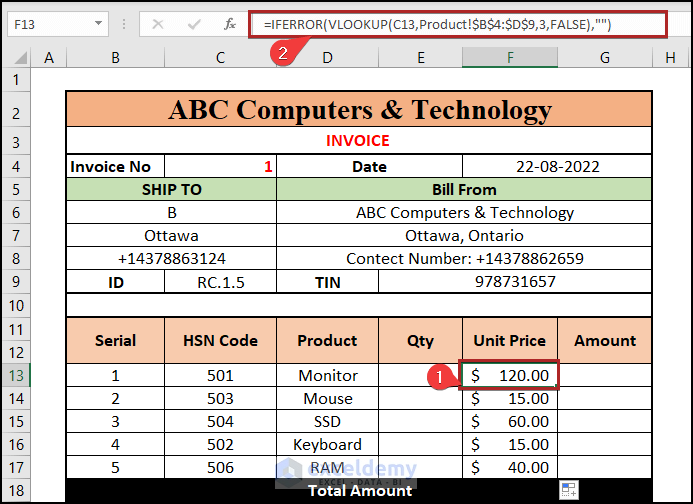693x504 pixels.
Task: Click the invoice number value 1 in red
Action: 220,167
